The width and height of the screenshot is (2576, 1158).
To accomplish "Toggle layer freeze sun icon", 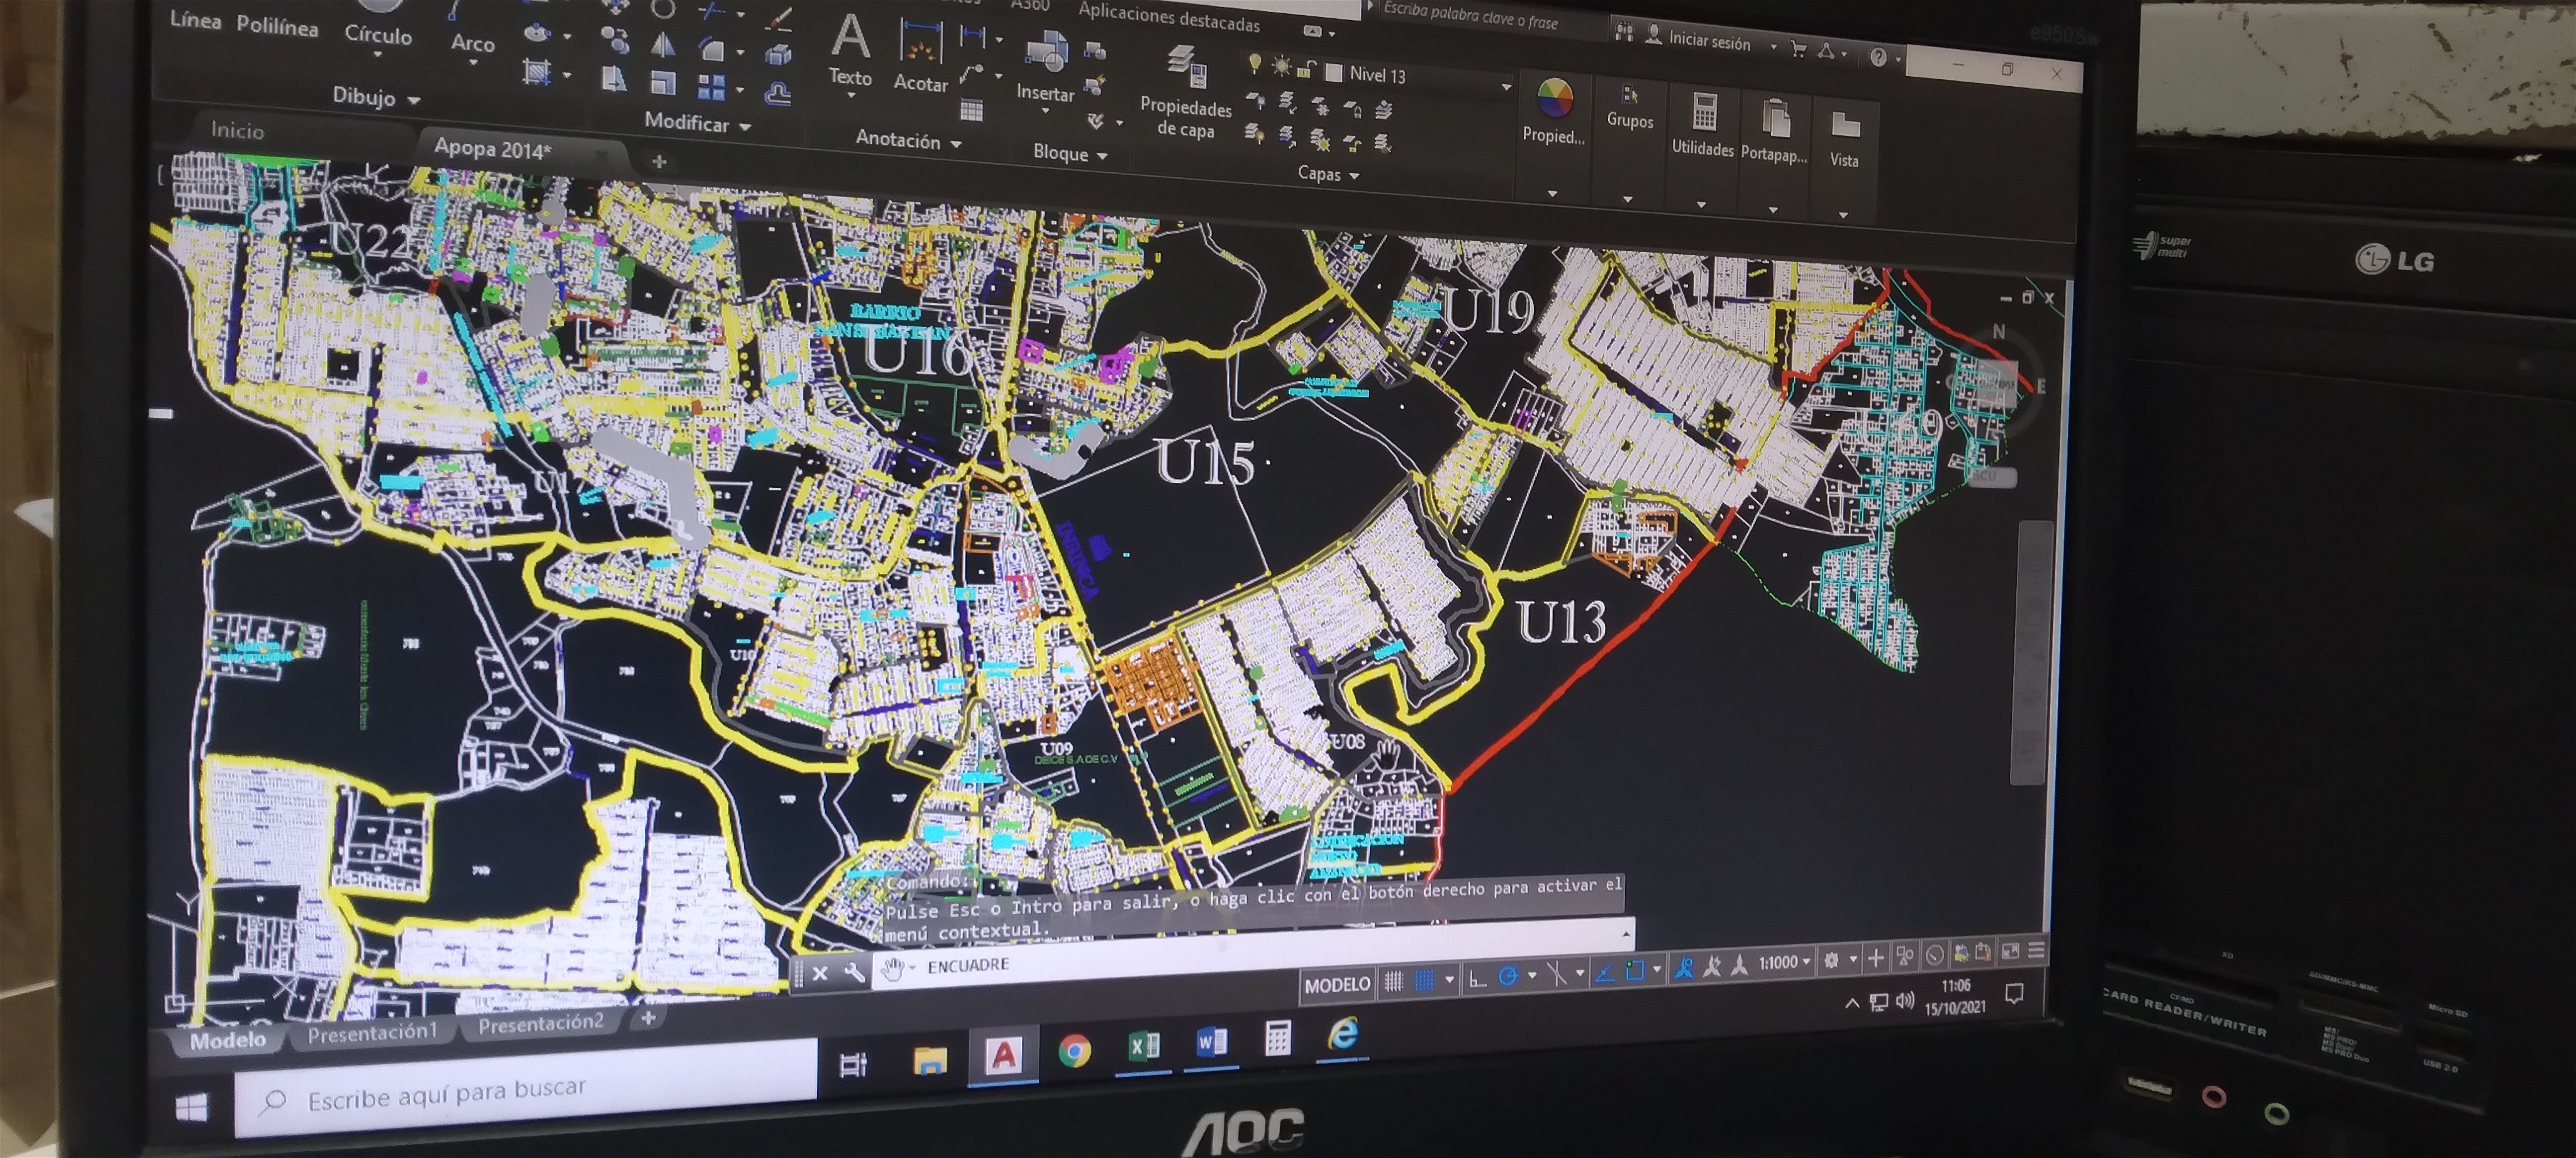I will click(1281, 67).
